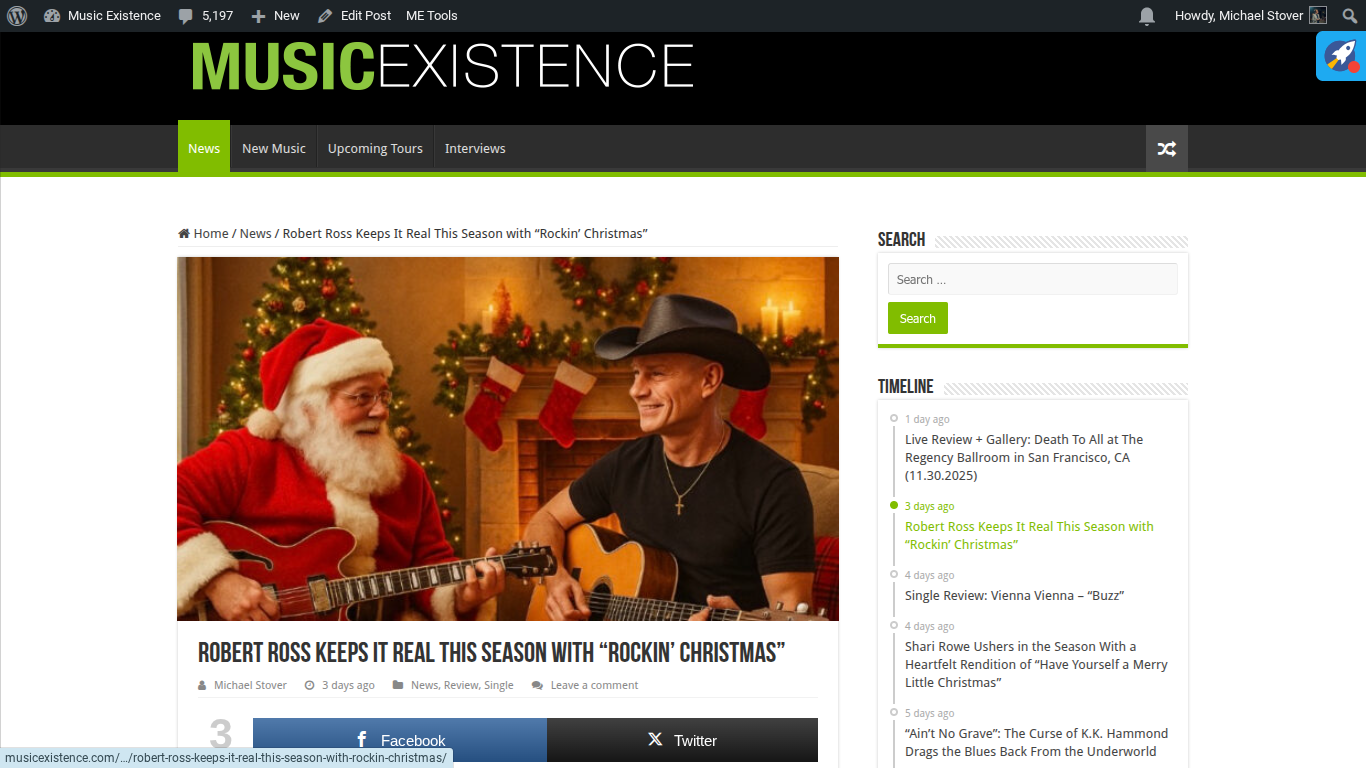Go to the Interviews nav item
This screenshot has width=1366, height=768.
click(475, 149)
